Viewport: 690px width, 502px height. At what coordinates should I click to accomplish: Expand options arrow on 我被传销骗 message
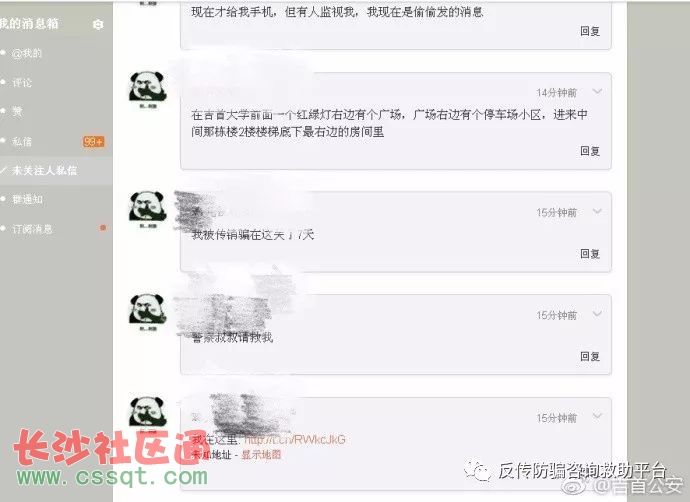click(597, 211)
